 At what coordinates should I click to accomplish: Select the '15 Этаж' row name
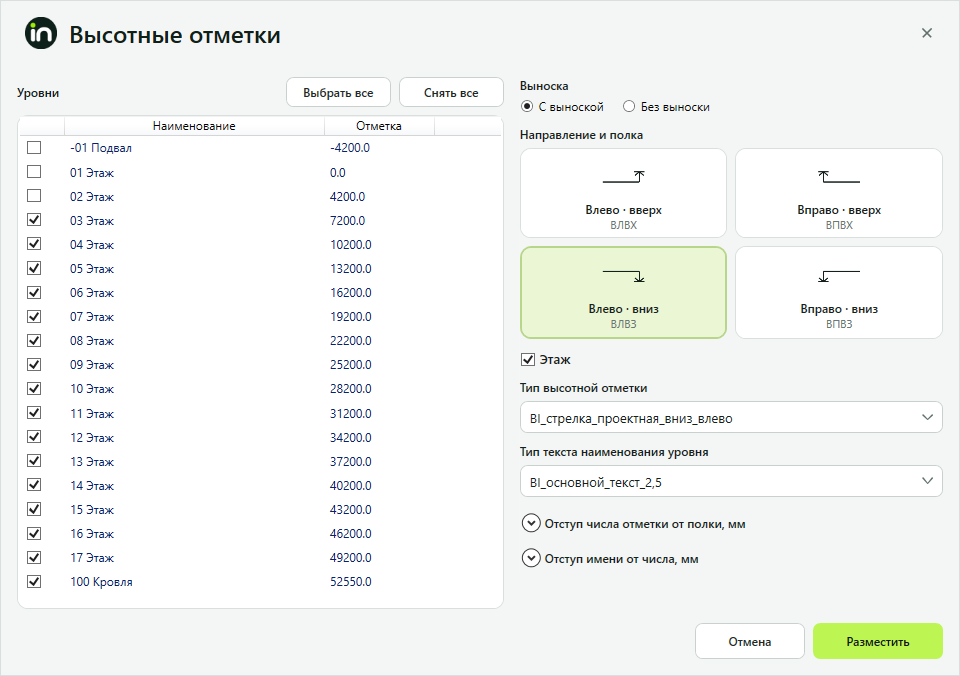pyautogui.click(x=92, y=510)
